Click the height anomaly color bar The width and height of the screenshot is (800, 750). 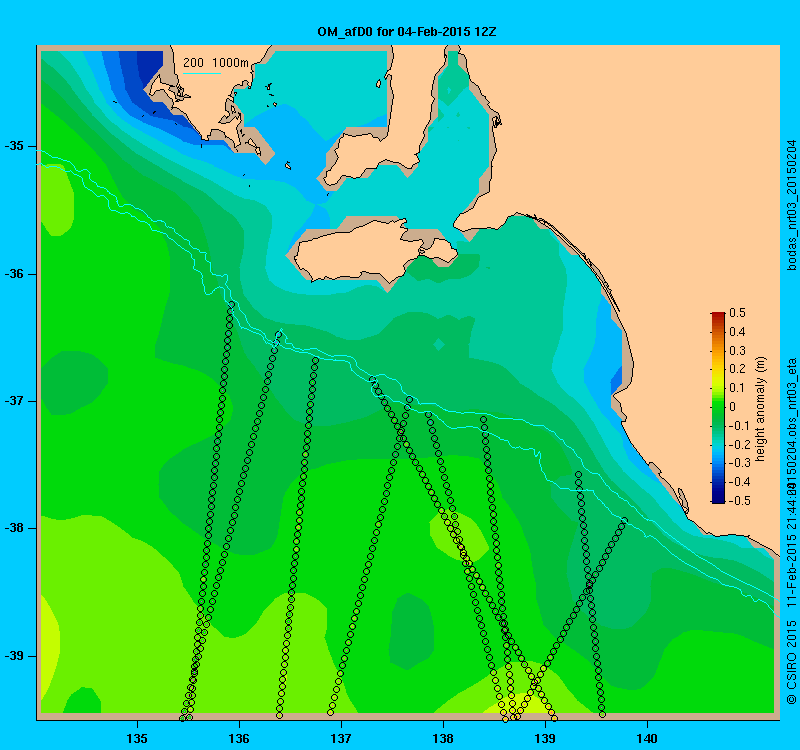(x=718, y=407)
